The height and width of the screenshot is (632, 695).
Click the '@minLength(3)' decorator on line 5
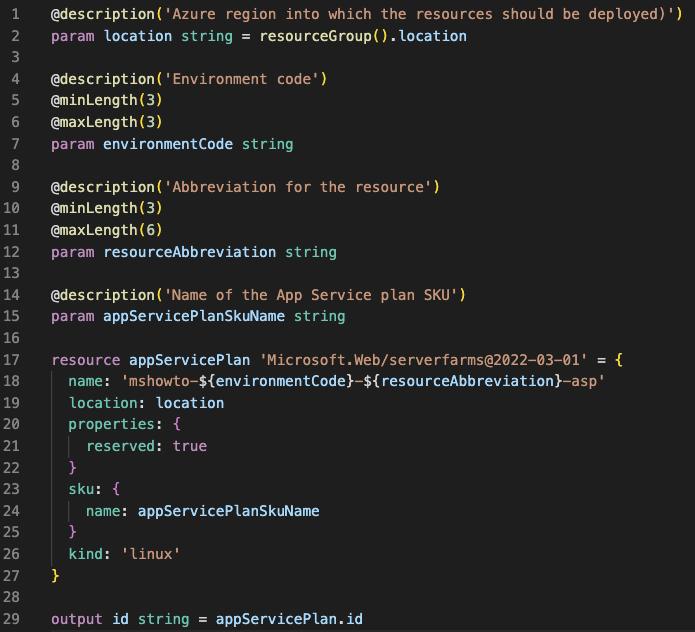[107, 101]
